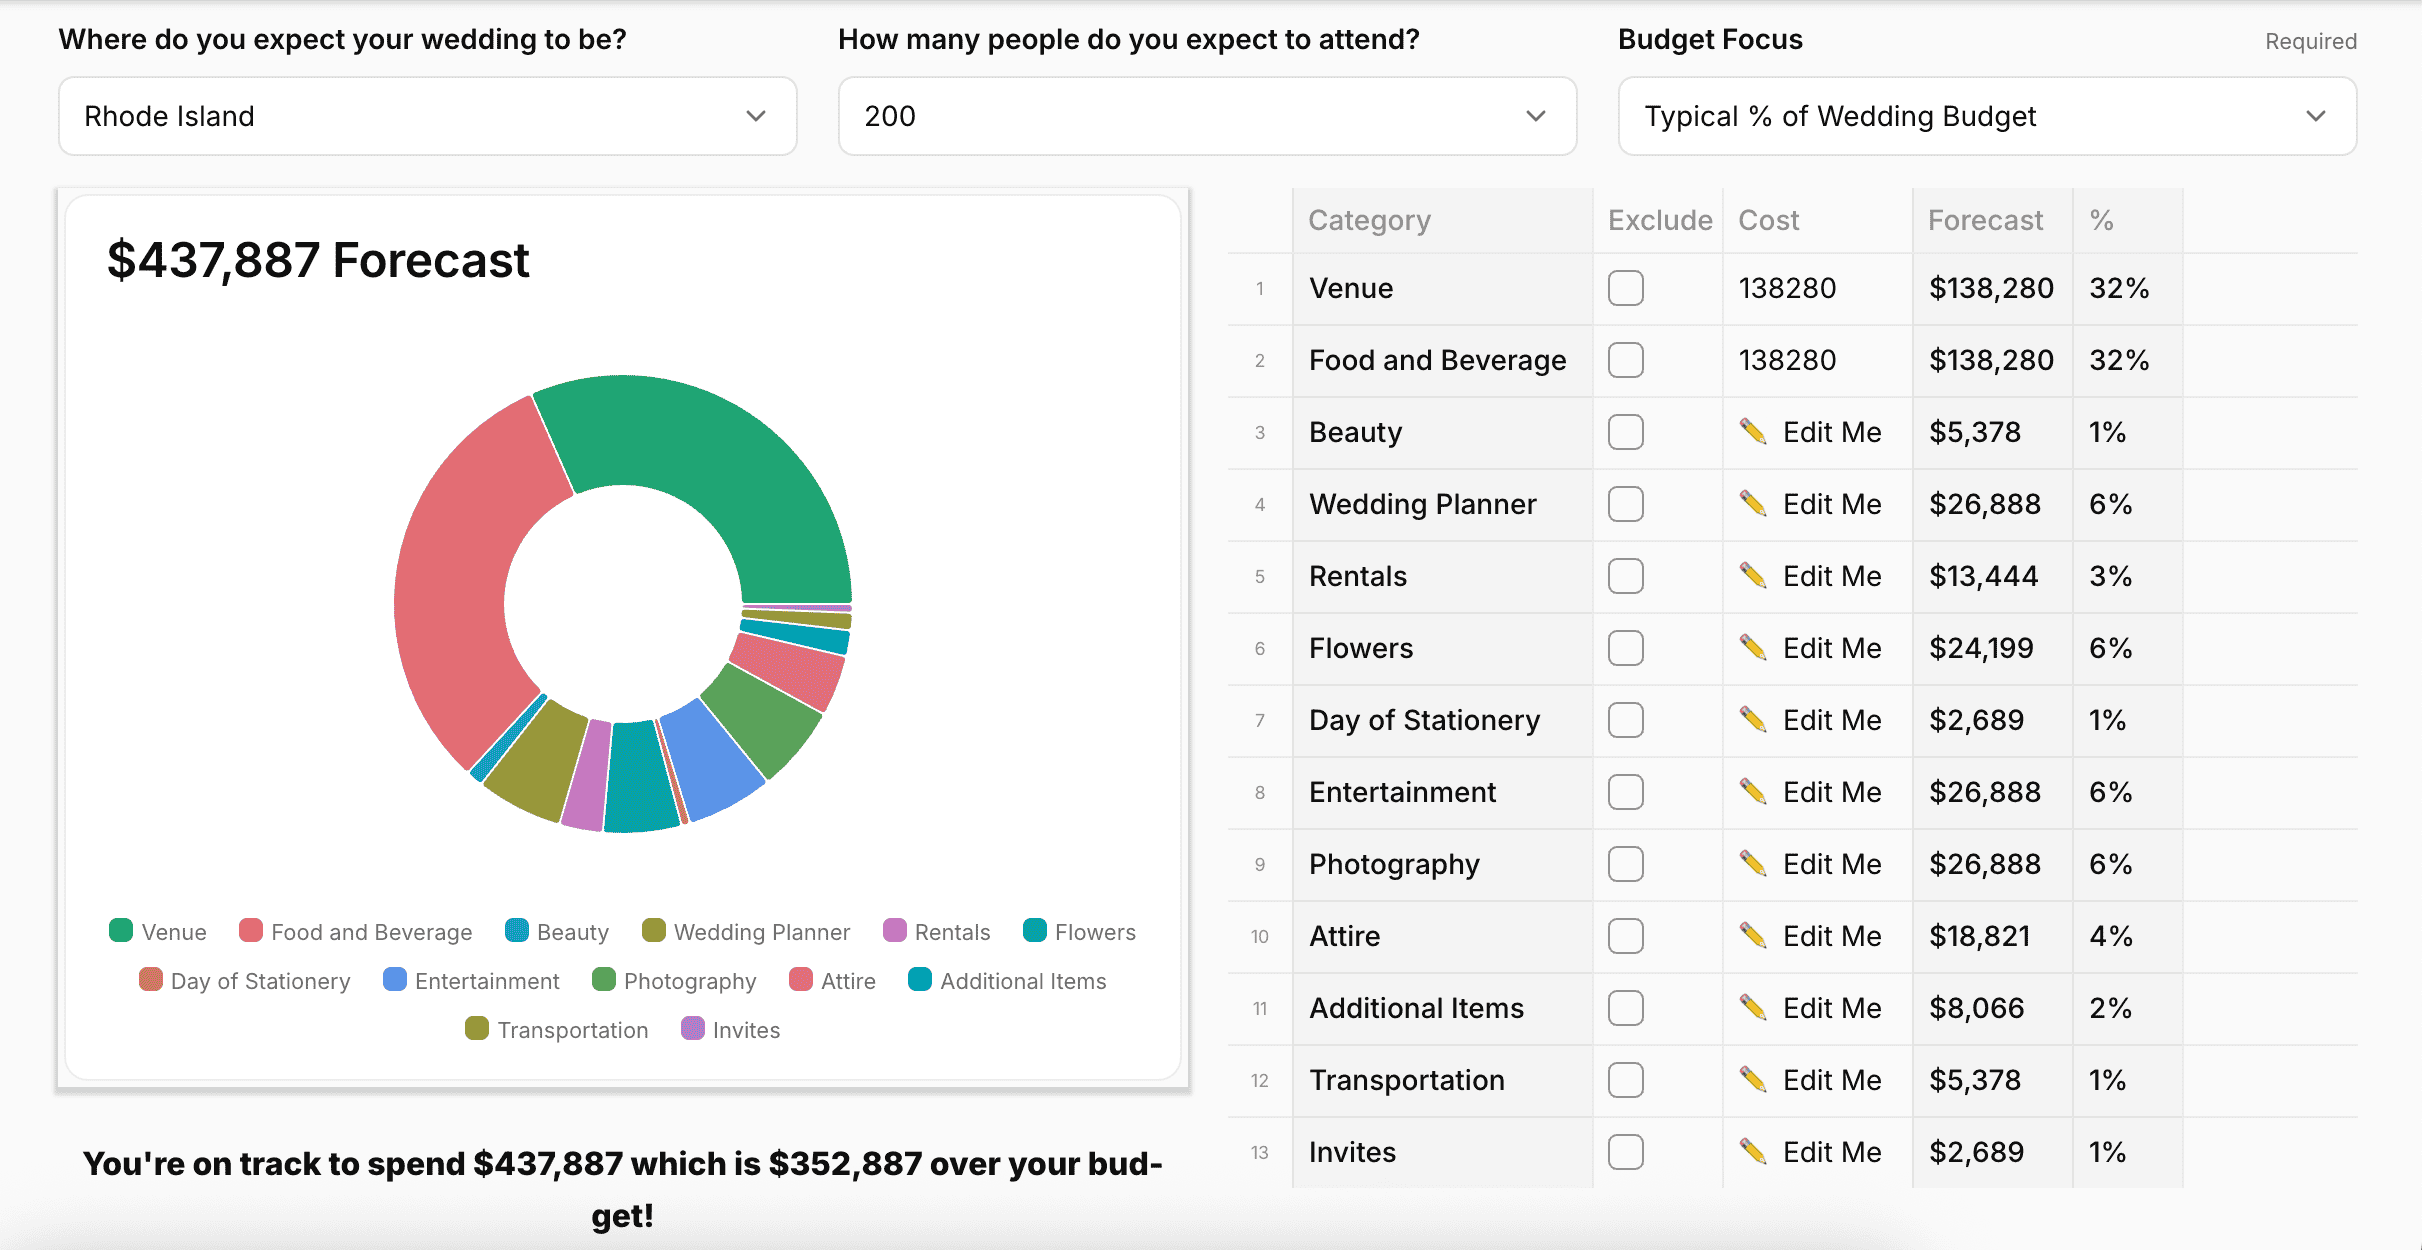Click the pencil icon in Beauty row
The height and width of the screenshot is (1250, 2422).
coord(1752,431)
